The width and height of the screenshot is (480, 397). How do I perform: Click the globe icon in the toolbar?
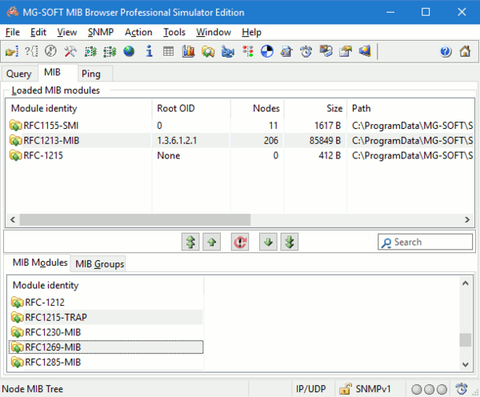[x=129, y=52]
